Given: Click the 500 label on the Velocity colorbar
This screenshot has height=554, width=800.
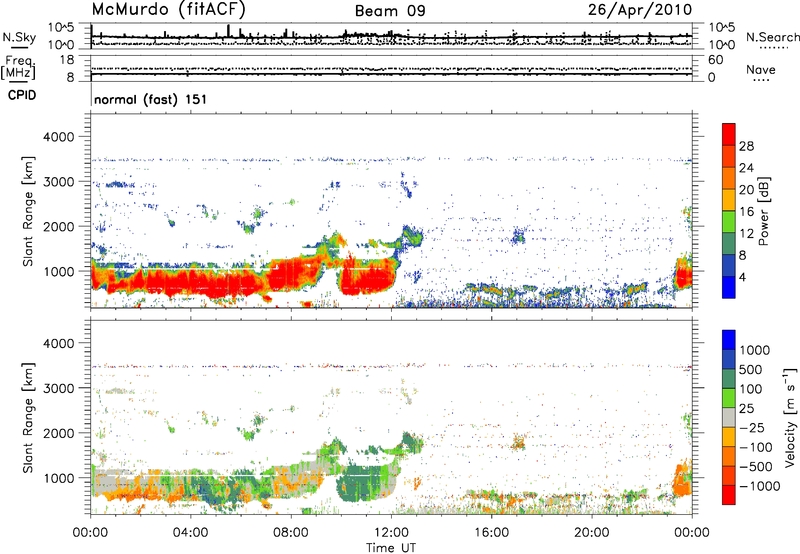Looking at the screenshot, I should click(x=753, y=370).
